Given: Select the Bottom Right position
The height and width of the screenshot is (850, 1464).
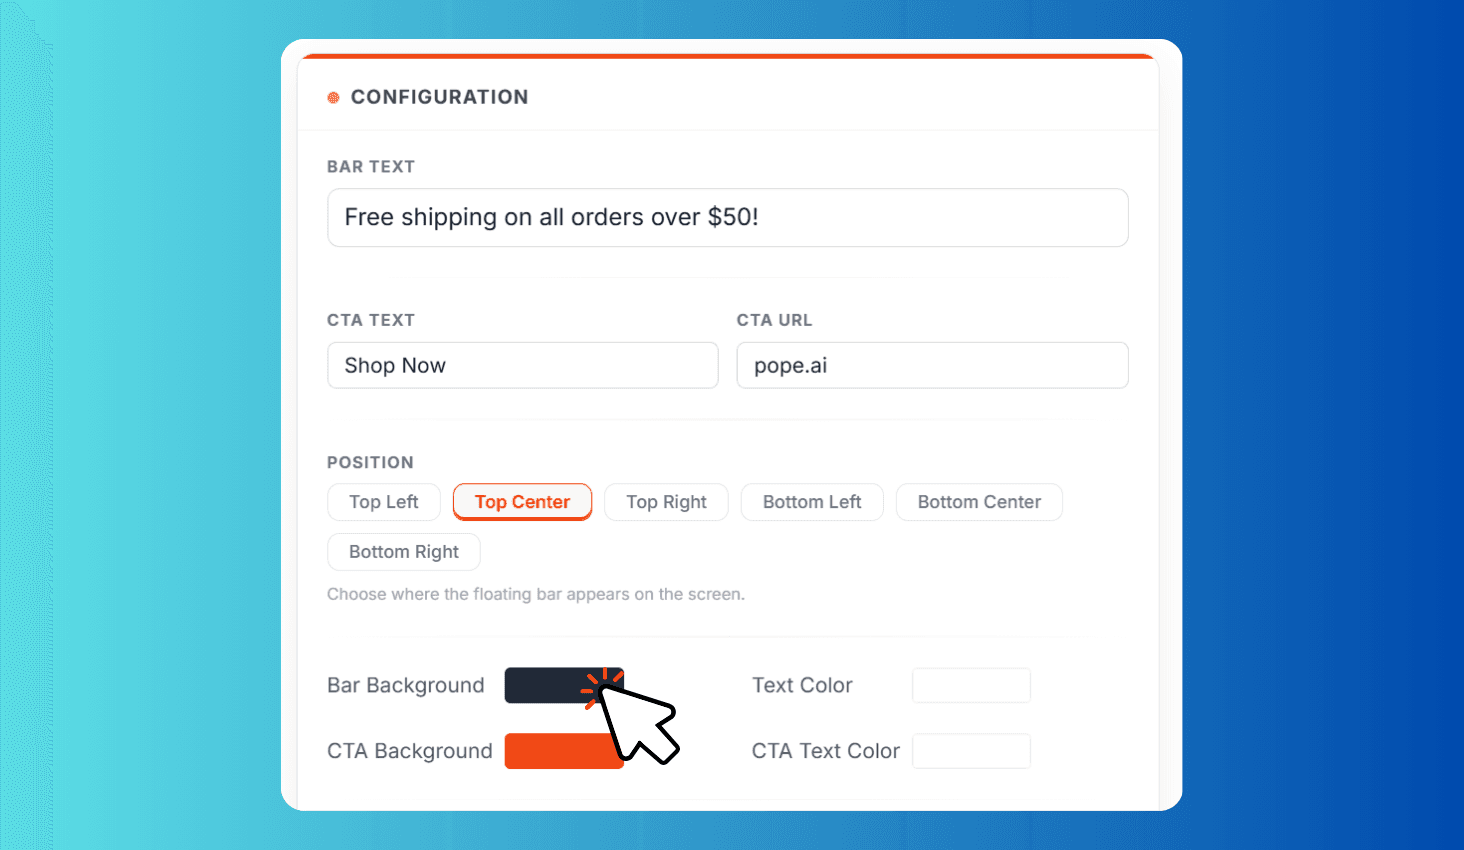Looking at the screenshot, I should pos(404,551).
